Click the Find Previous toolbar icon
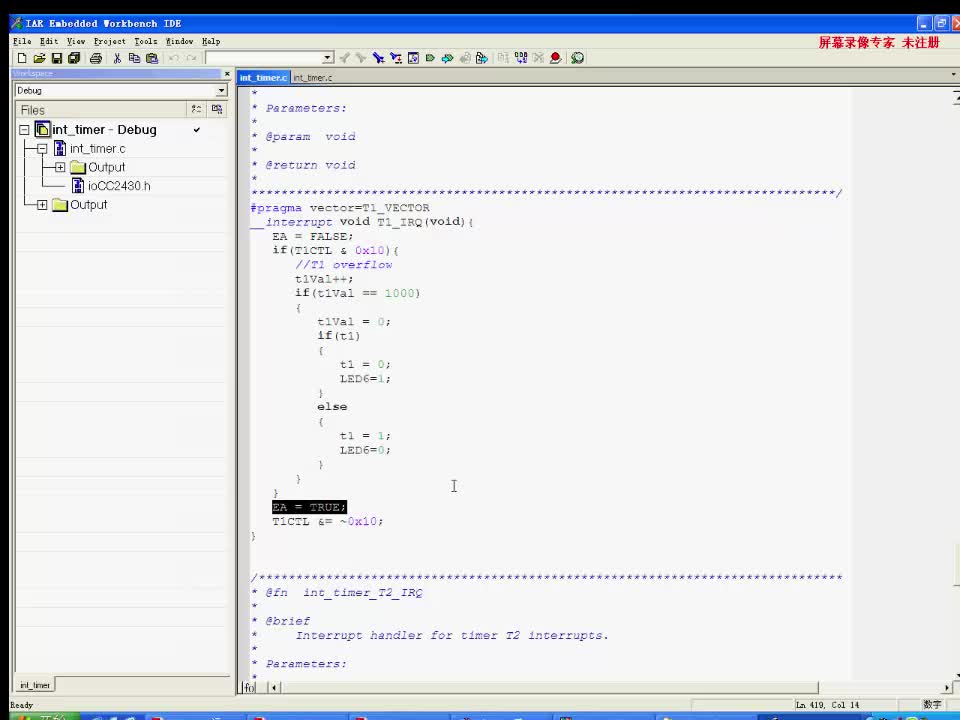 pos(345,58)
